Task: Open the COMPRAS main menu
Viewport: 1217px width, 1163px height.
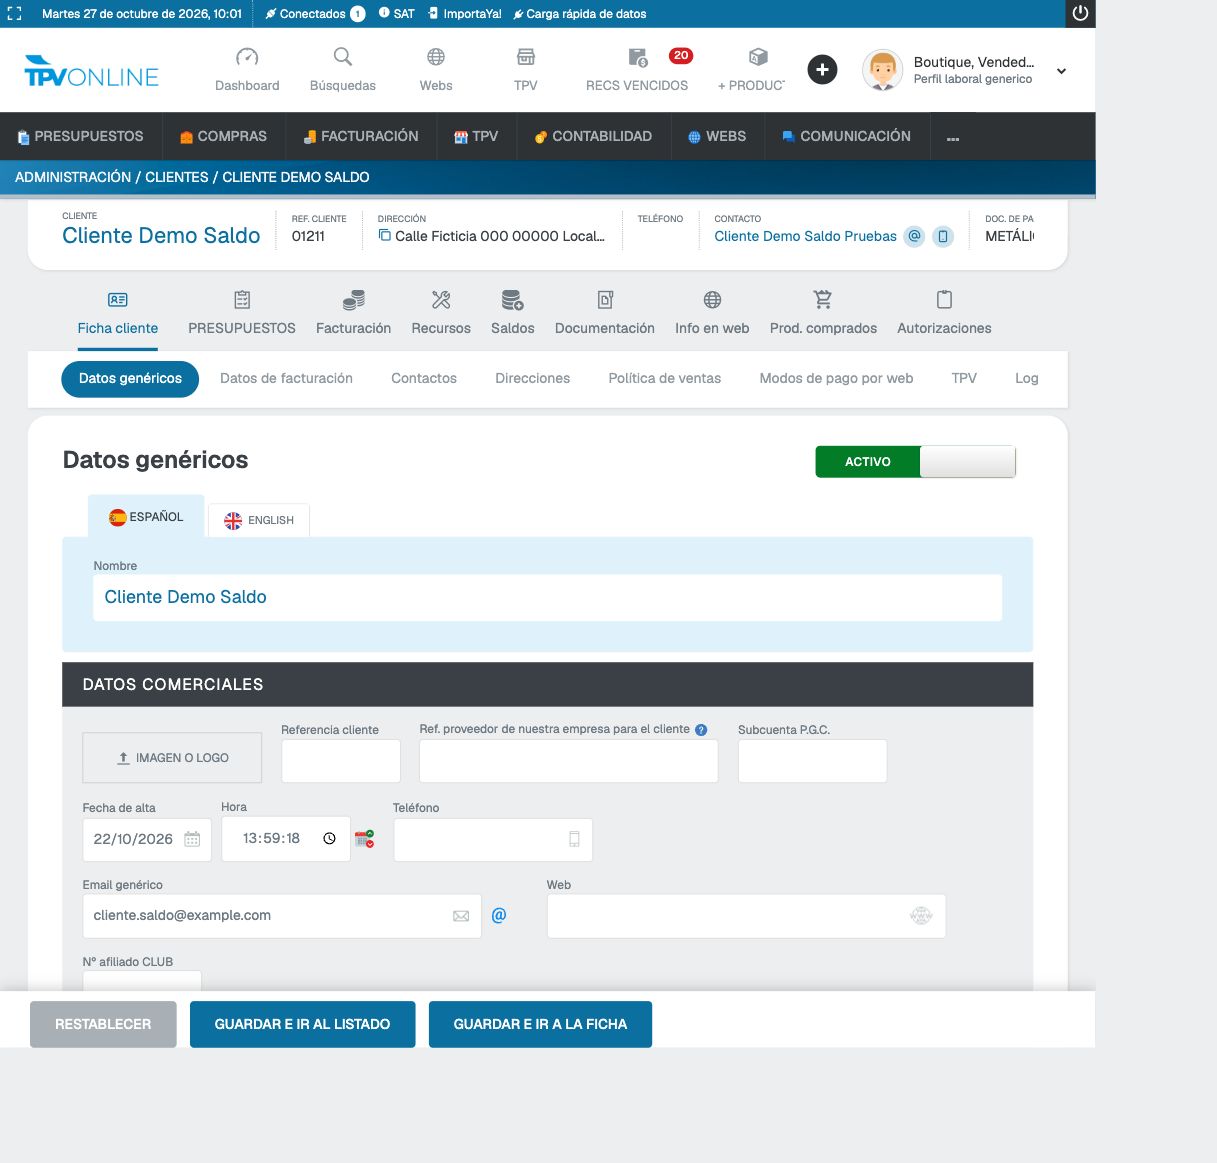Action: click(x=223, y=136)
